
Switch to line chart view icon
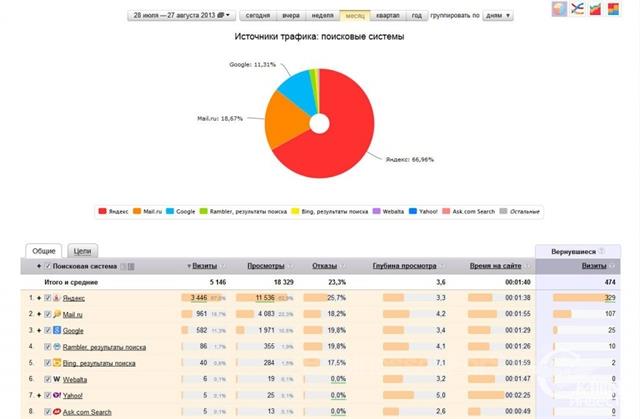577,9
